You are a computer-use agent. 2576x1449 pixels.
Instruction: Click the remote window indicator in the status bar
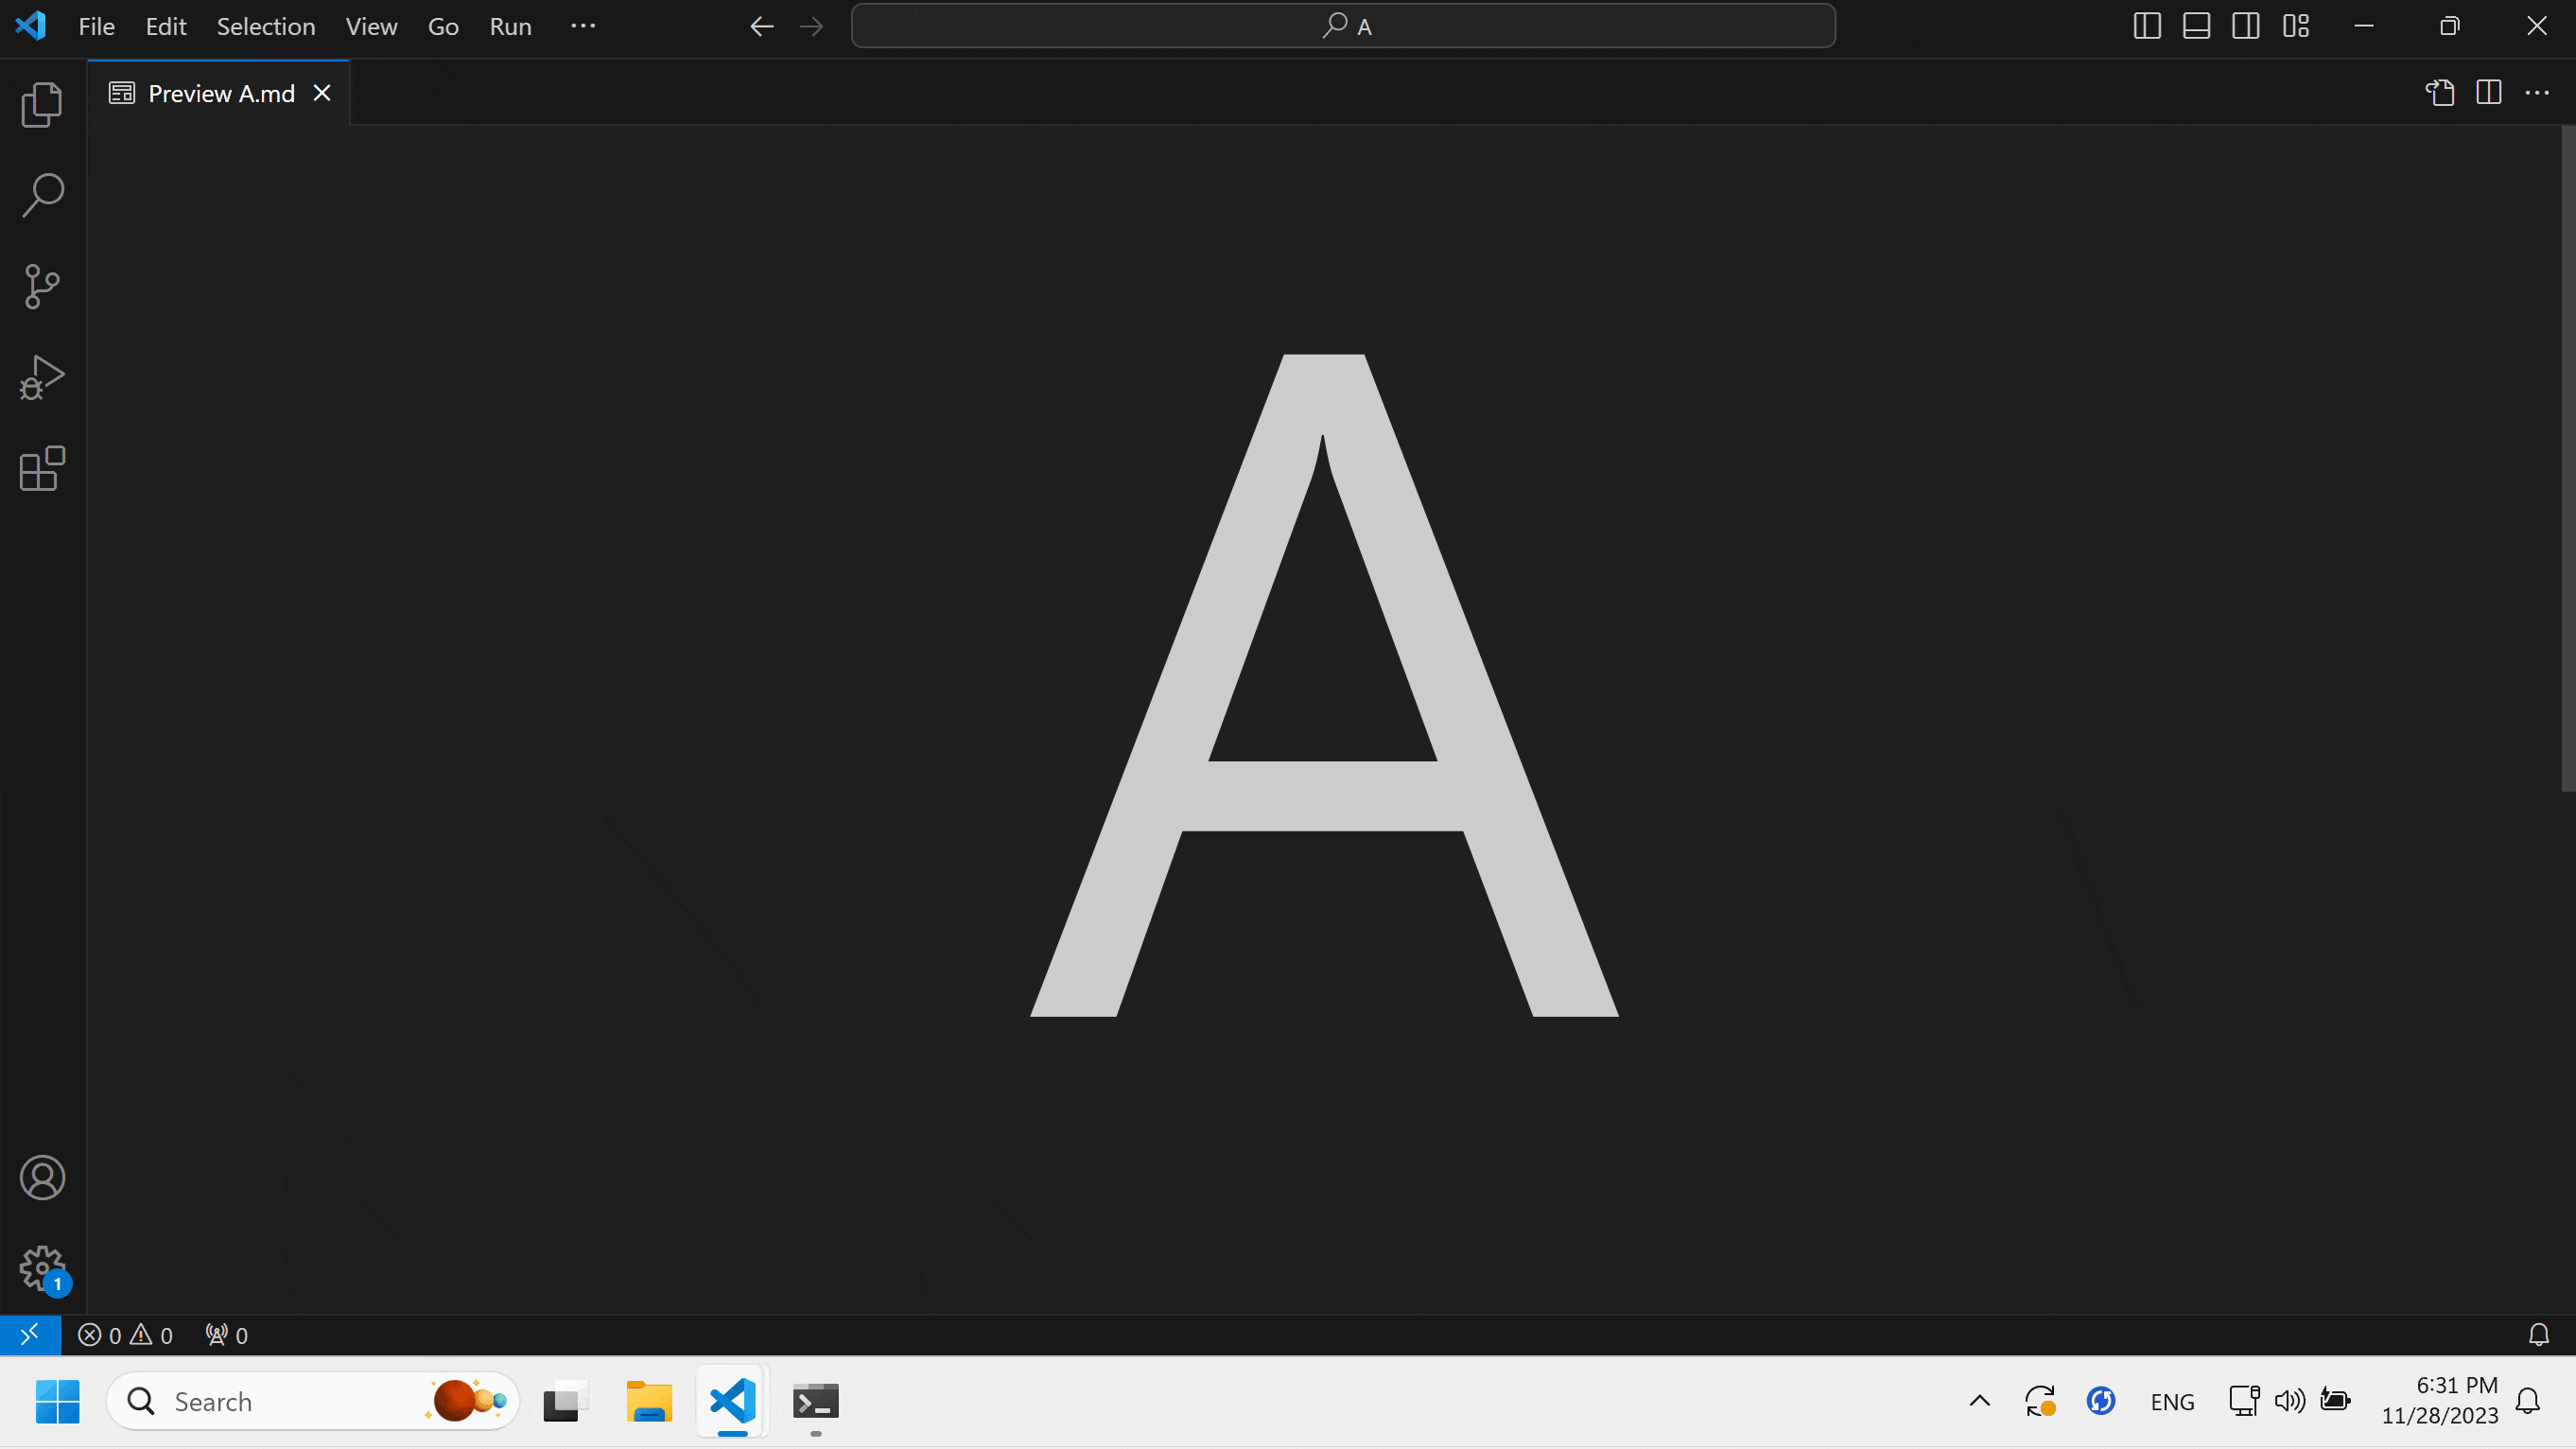coord(30,1334)
